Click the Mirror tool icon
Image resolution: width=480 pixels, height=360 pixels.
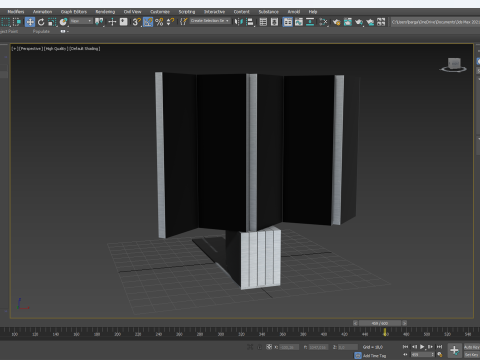(x=238, y=22)
